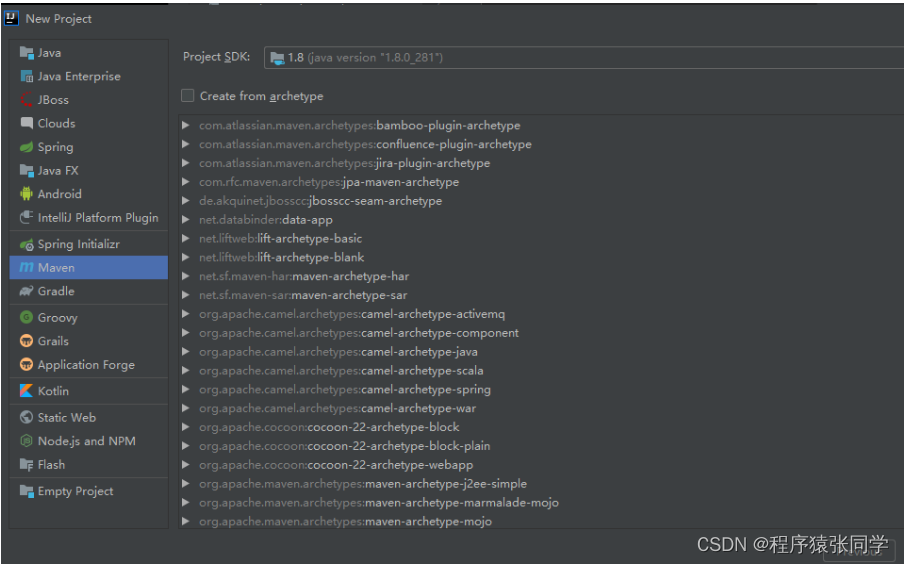Select maven-archetype-mojo row text
Screen dimensions: 904x564
[x=345, y=521]
